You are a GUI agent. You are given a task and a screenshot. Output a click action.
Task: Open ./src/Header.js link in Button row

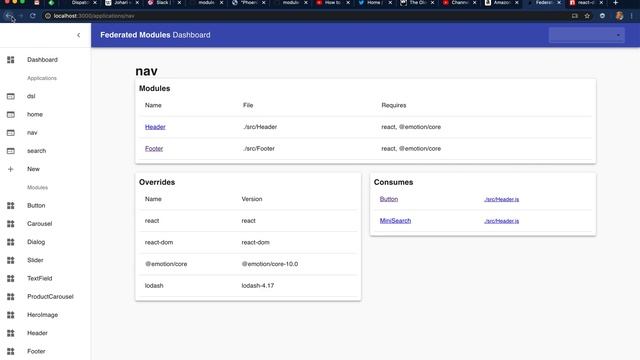[x=502, y=199]
